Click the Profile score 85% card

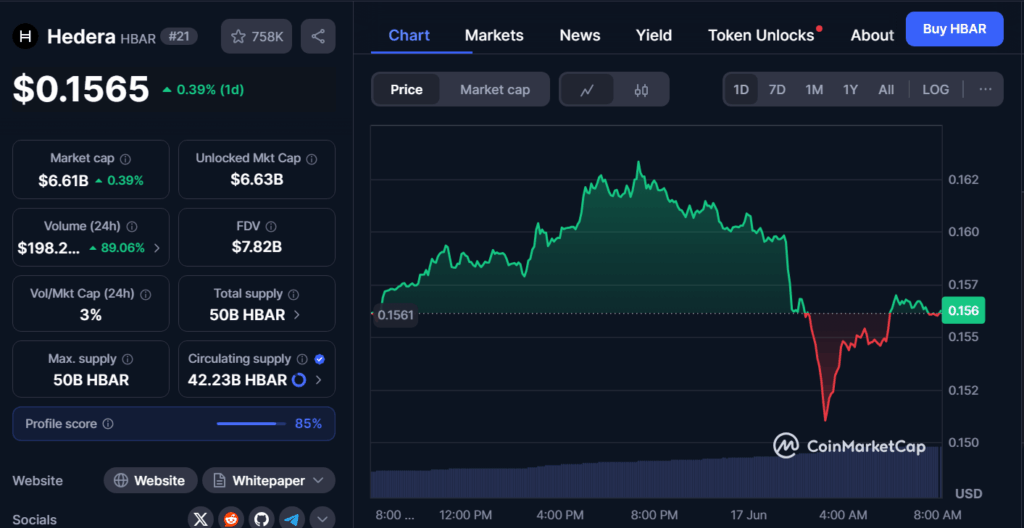pos(174,424)
